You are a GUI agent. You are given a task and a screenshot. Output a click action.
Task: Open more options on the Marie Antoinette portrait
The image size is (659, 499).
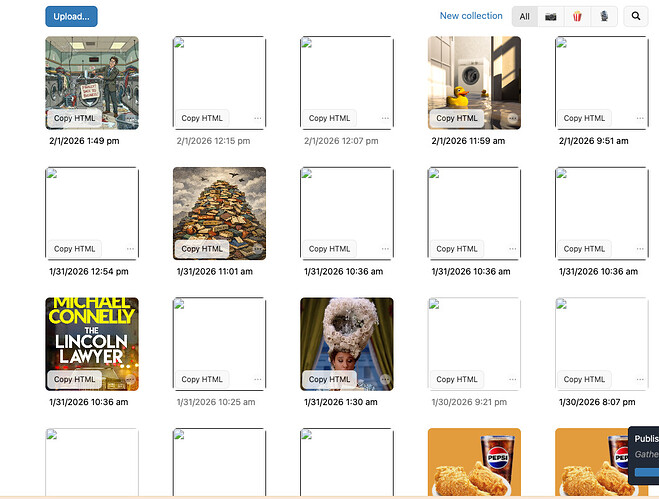386,379
